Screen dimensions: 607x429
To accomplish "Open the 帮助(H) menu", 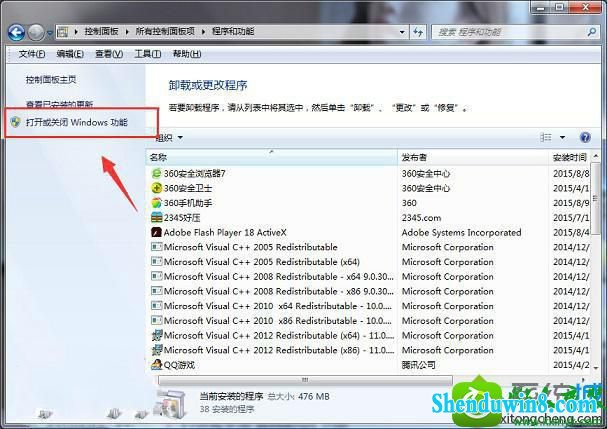I will pyautogui.click(x=187, y=54).
